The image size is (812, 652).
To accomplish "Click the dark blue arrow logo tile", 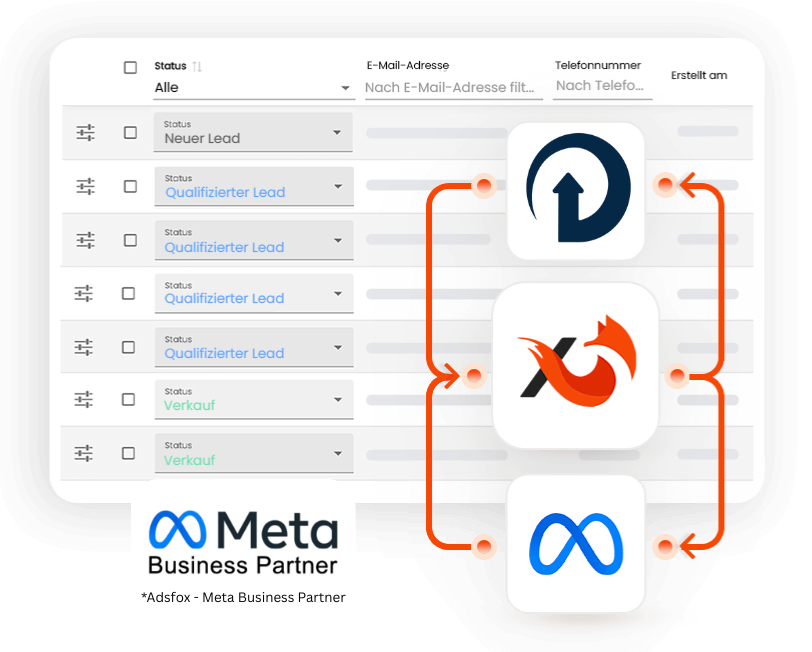I will click(575, 190).
